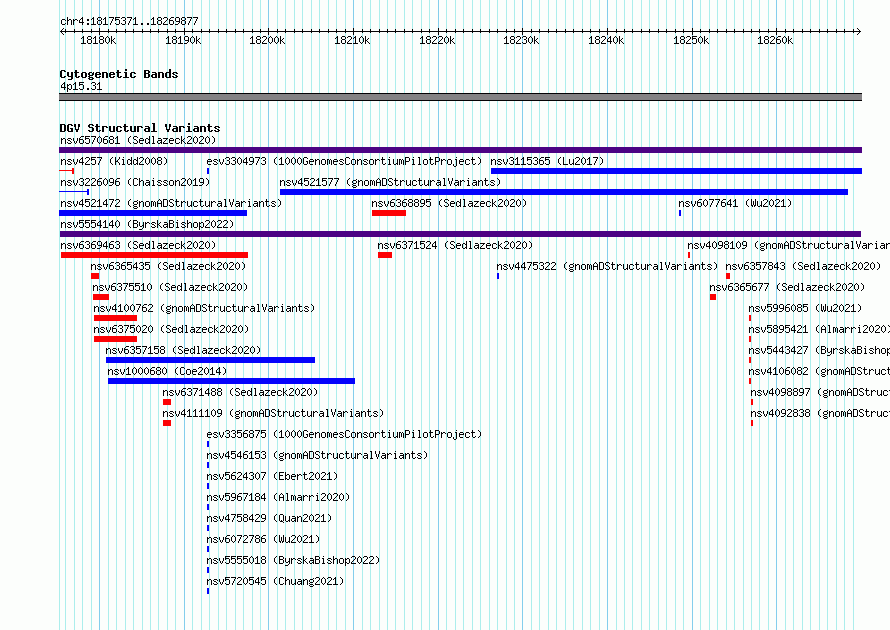
Task: Click nsv6371488 (Sedlazeck2020) label
Action: (x=240, y=392)
